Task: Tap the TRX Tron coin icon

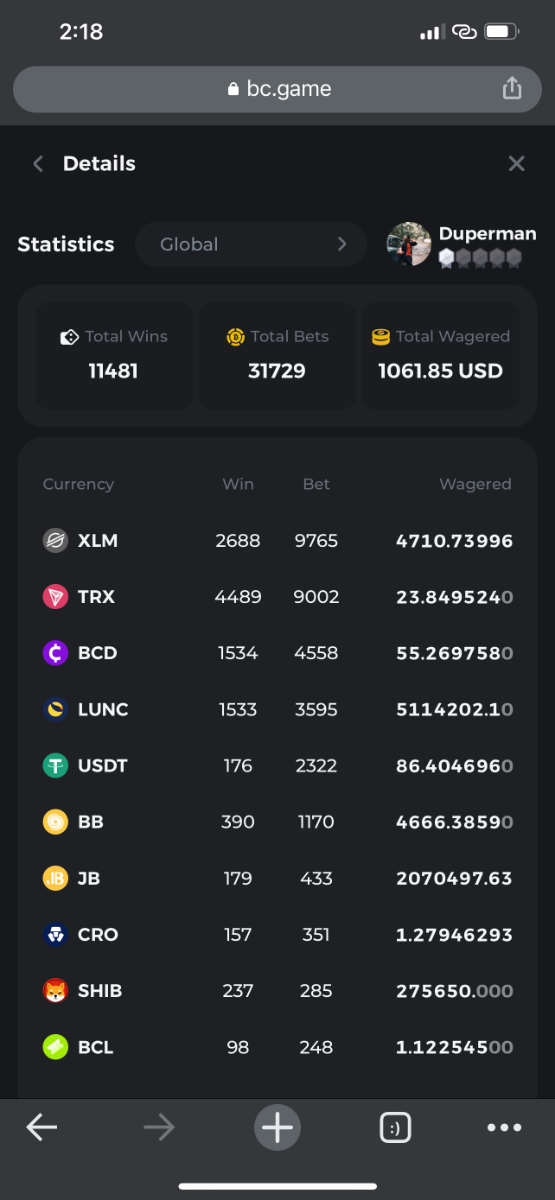Action: (55, 597)
